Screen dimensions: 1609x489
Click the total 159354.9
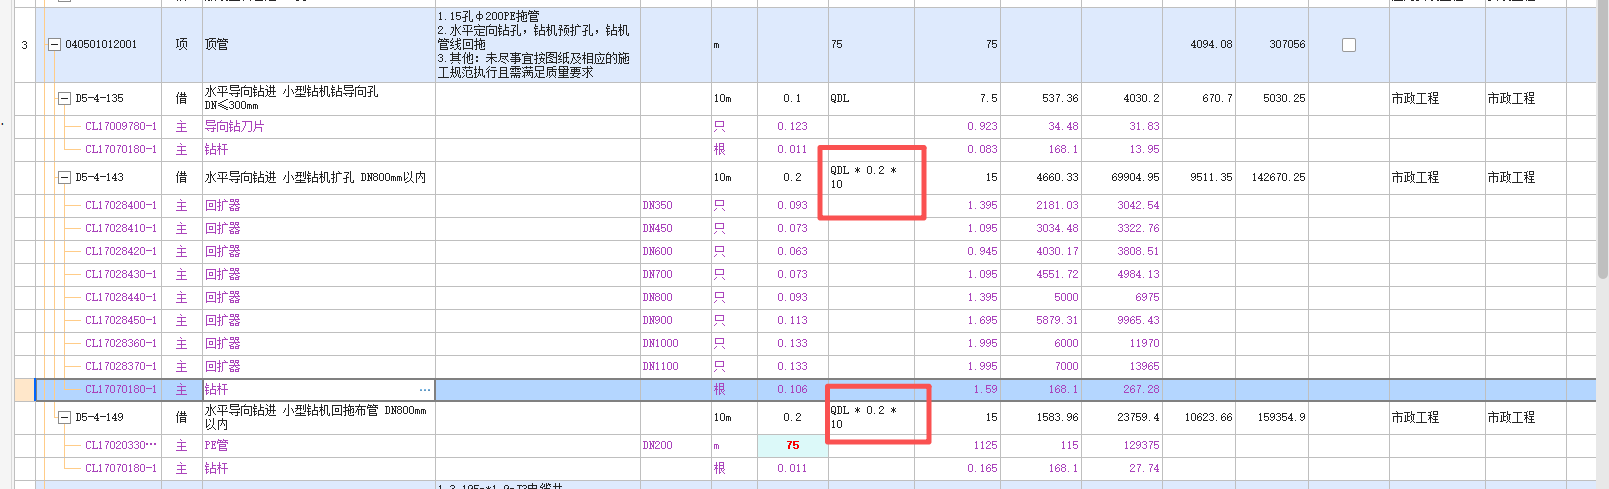1282,418
